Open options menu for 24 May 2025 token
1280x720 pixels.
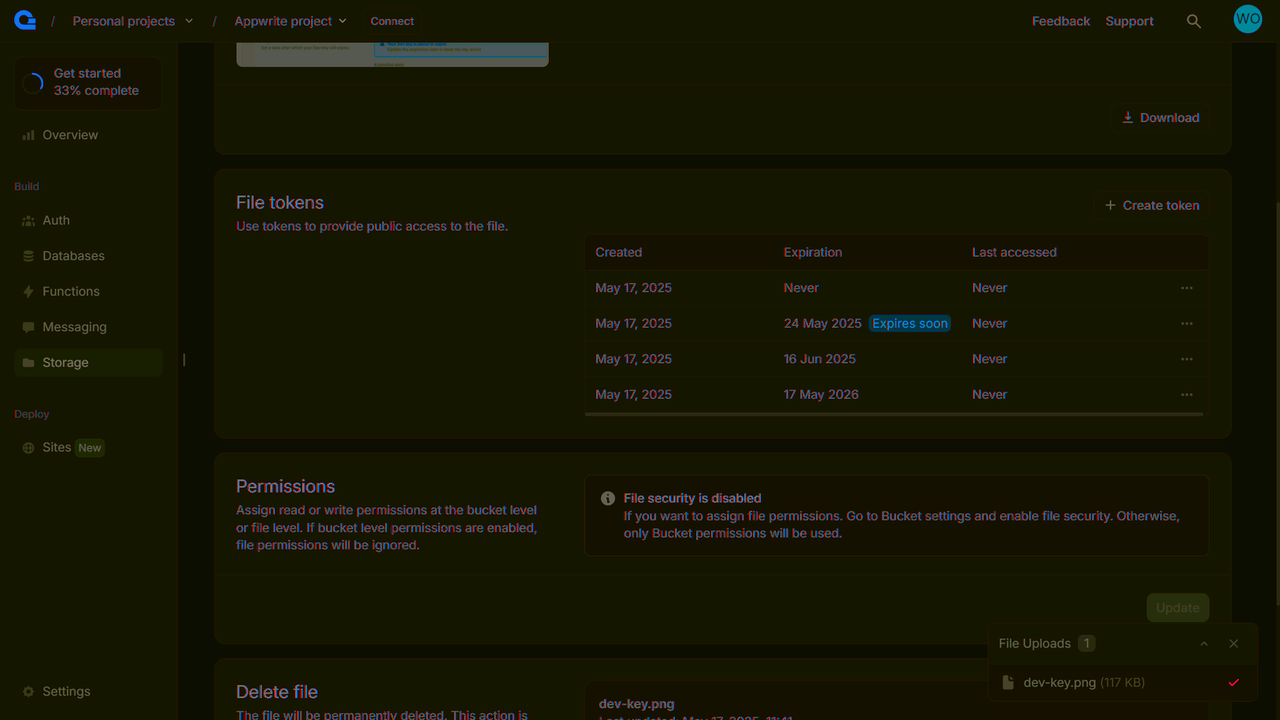tap(1186, 324)
